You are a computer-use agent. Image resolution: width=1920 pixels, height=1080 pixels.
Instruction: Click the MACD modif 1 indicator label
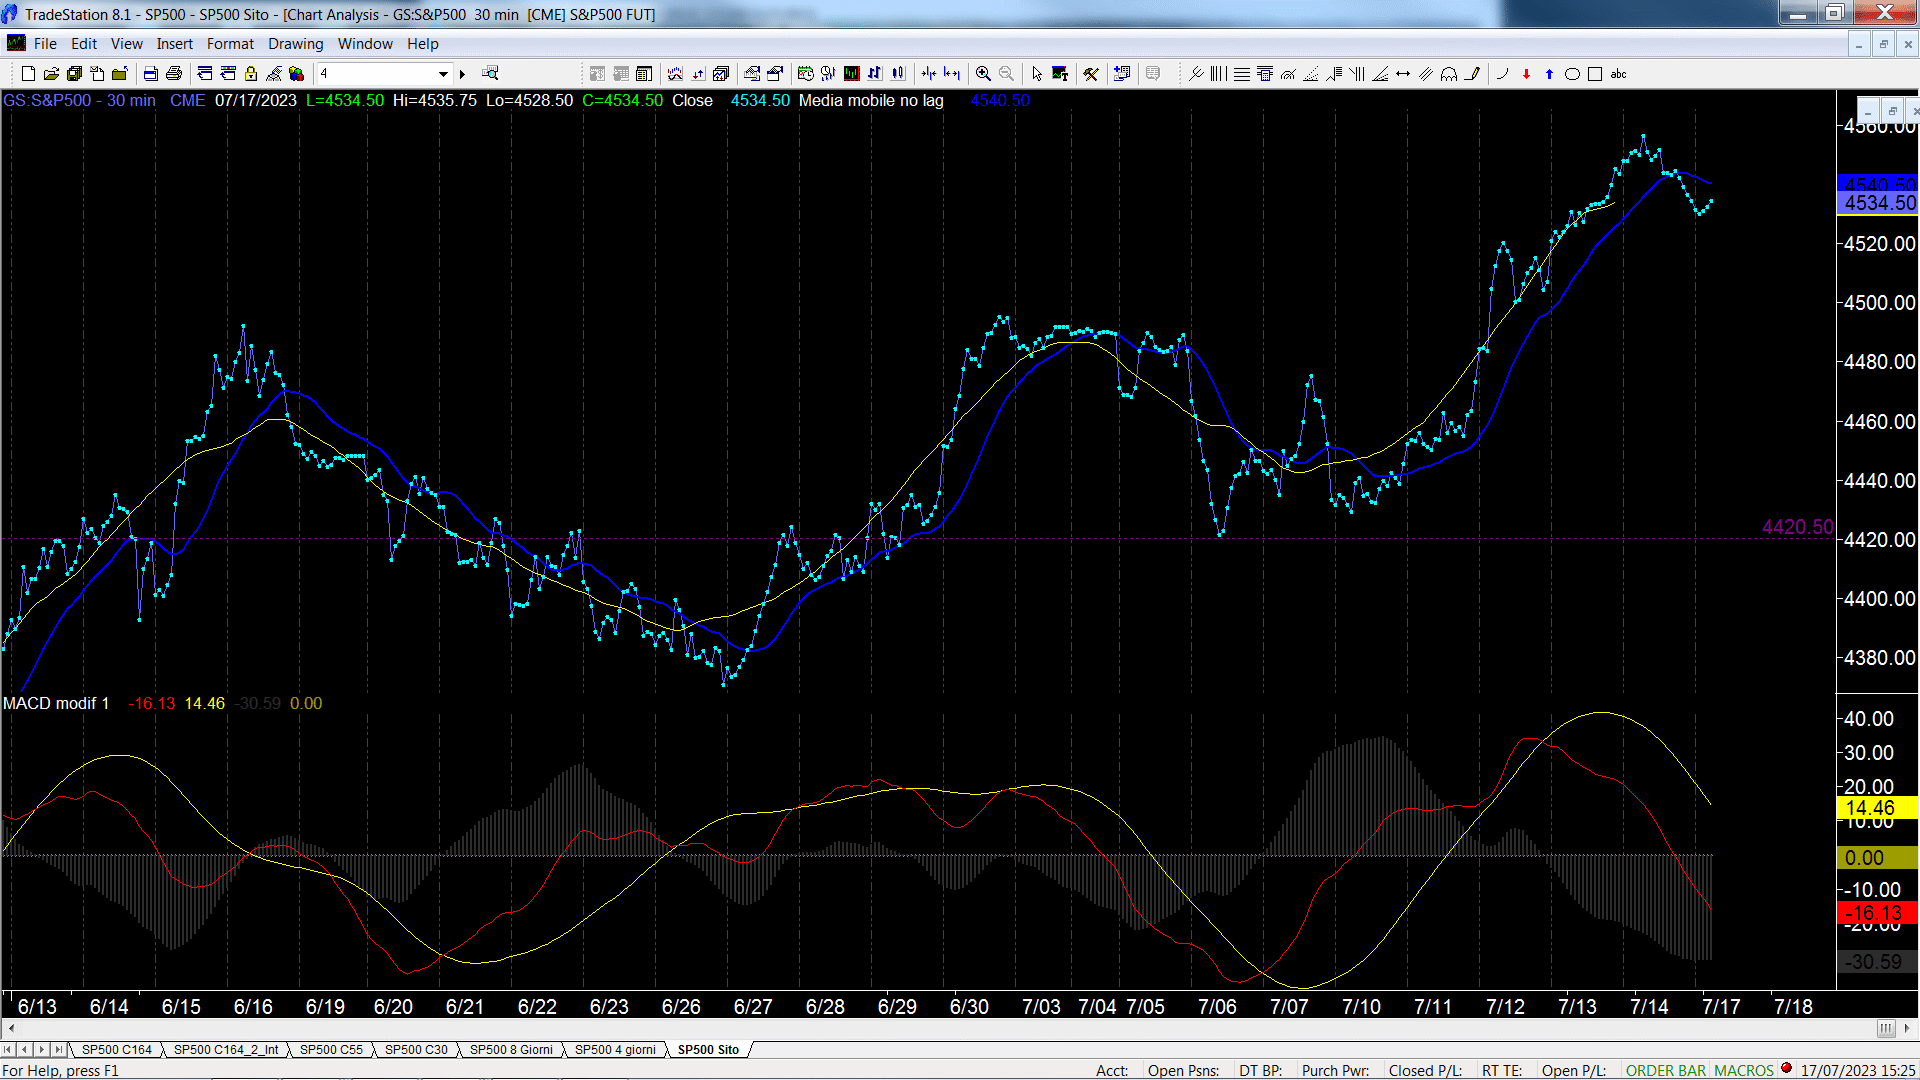pos(56,703)
